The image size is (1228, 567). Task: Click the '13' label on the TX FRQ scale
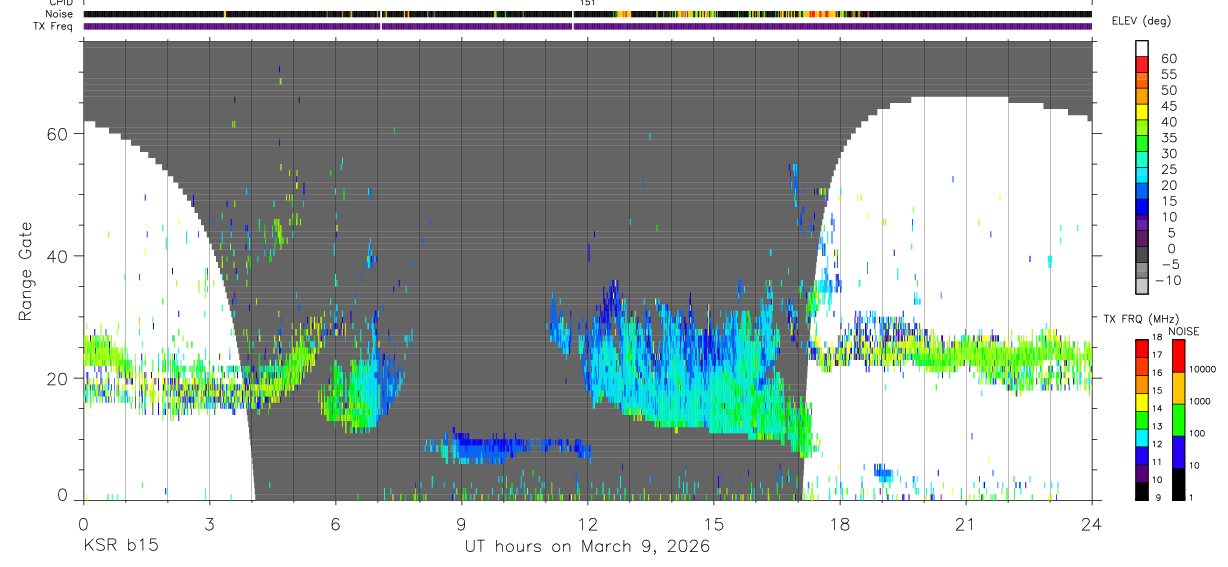tap(1157, 426)
